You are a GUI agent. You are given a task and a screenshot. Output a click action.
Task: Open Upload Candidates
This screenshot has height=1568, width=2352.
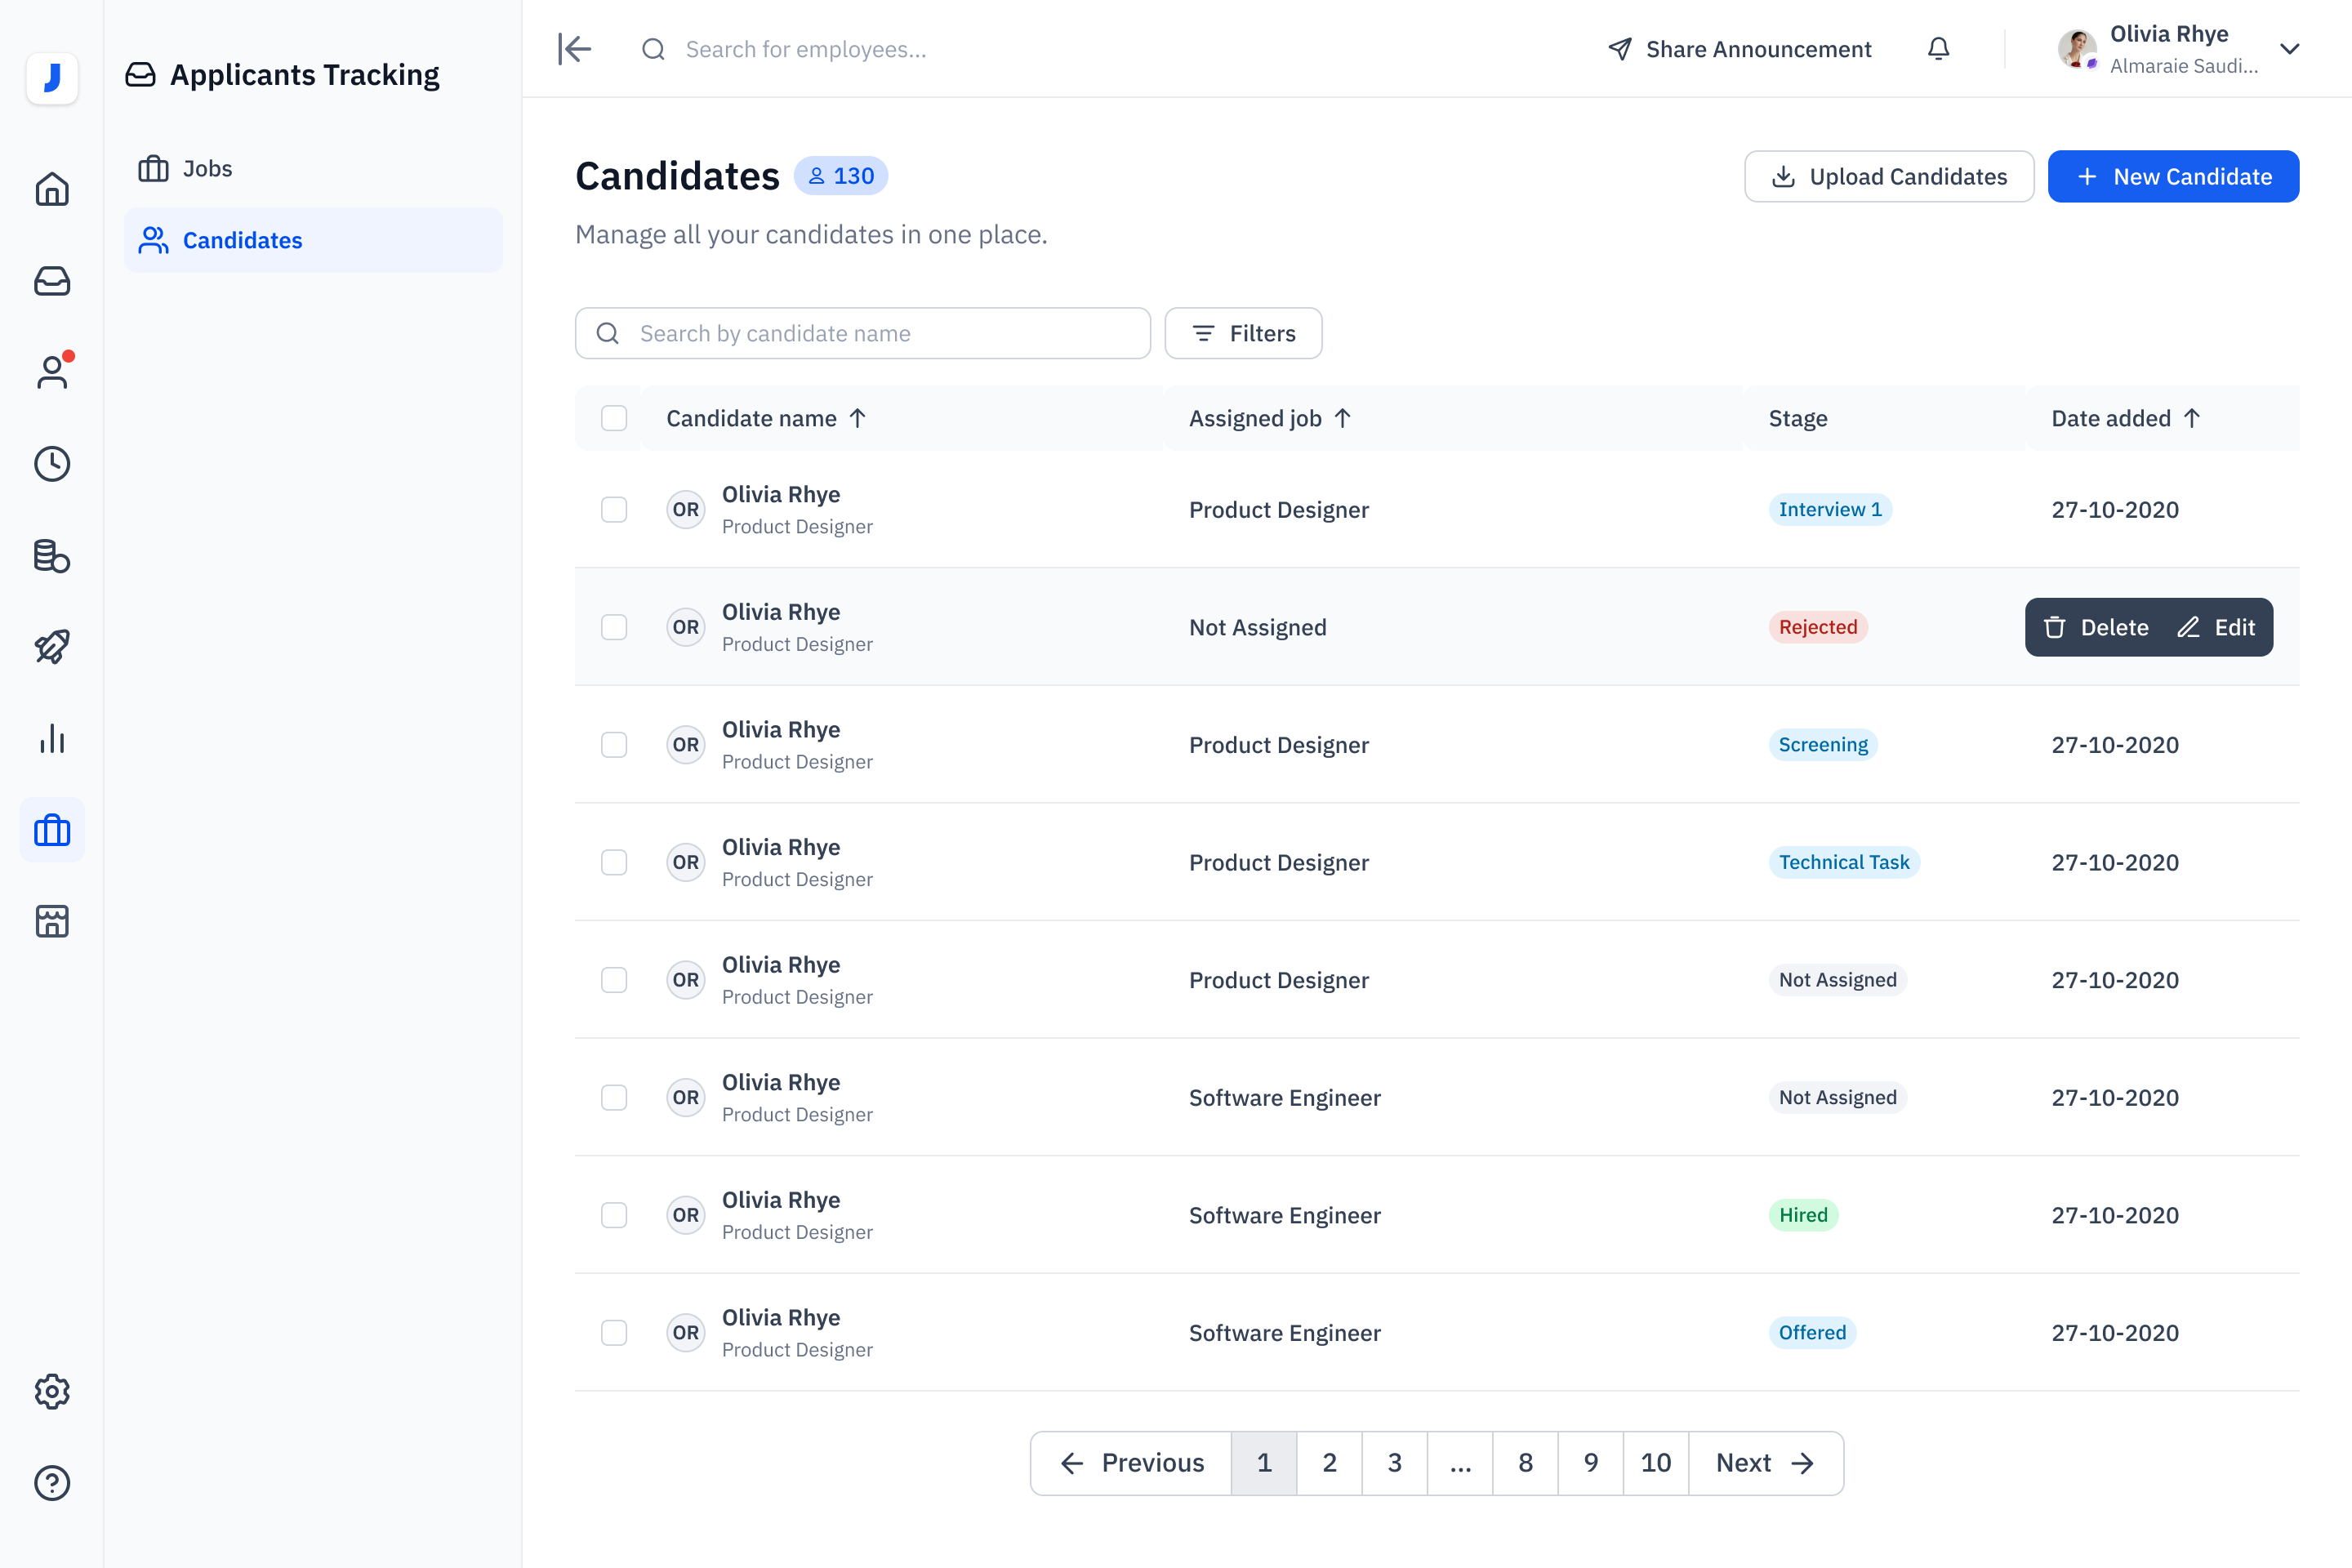1888,176
